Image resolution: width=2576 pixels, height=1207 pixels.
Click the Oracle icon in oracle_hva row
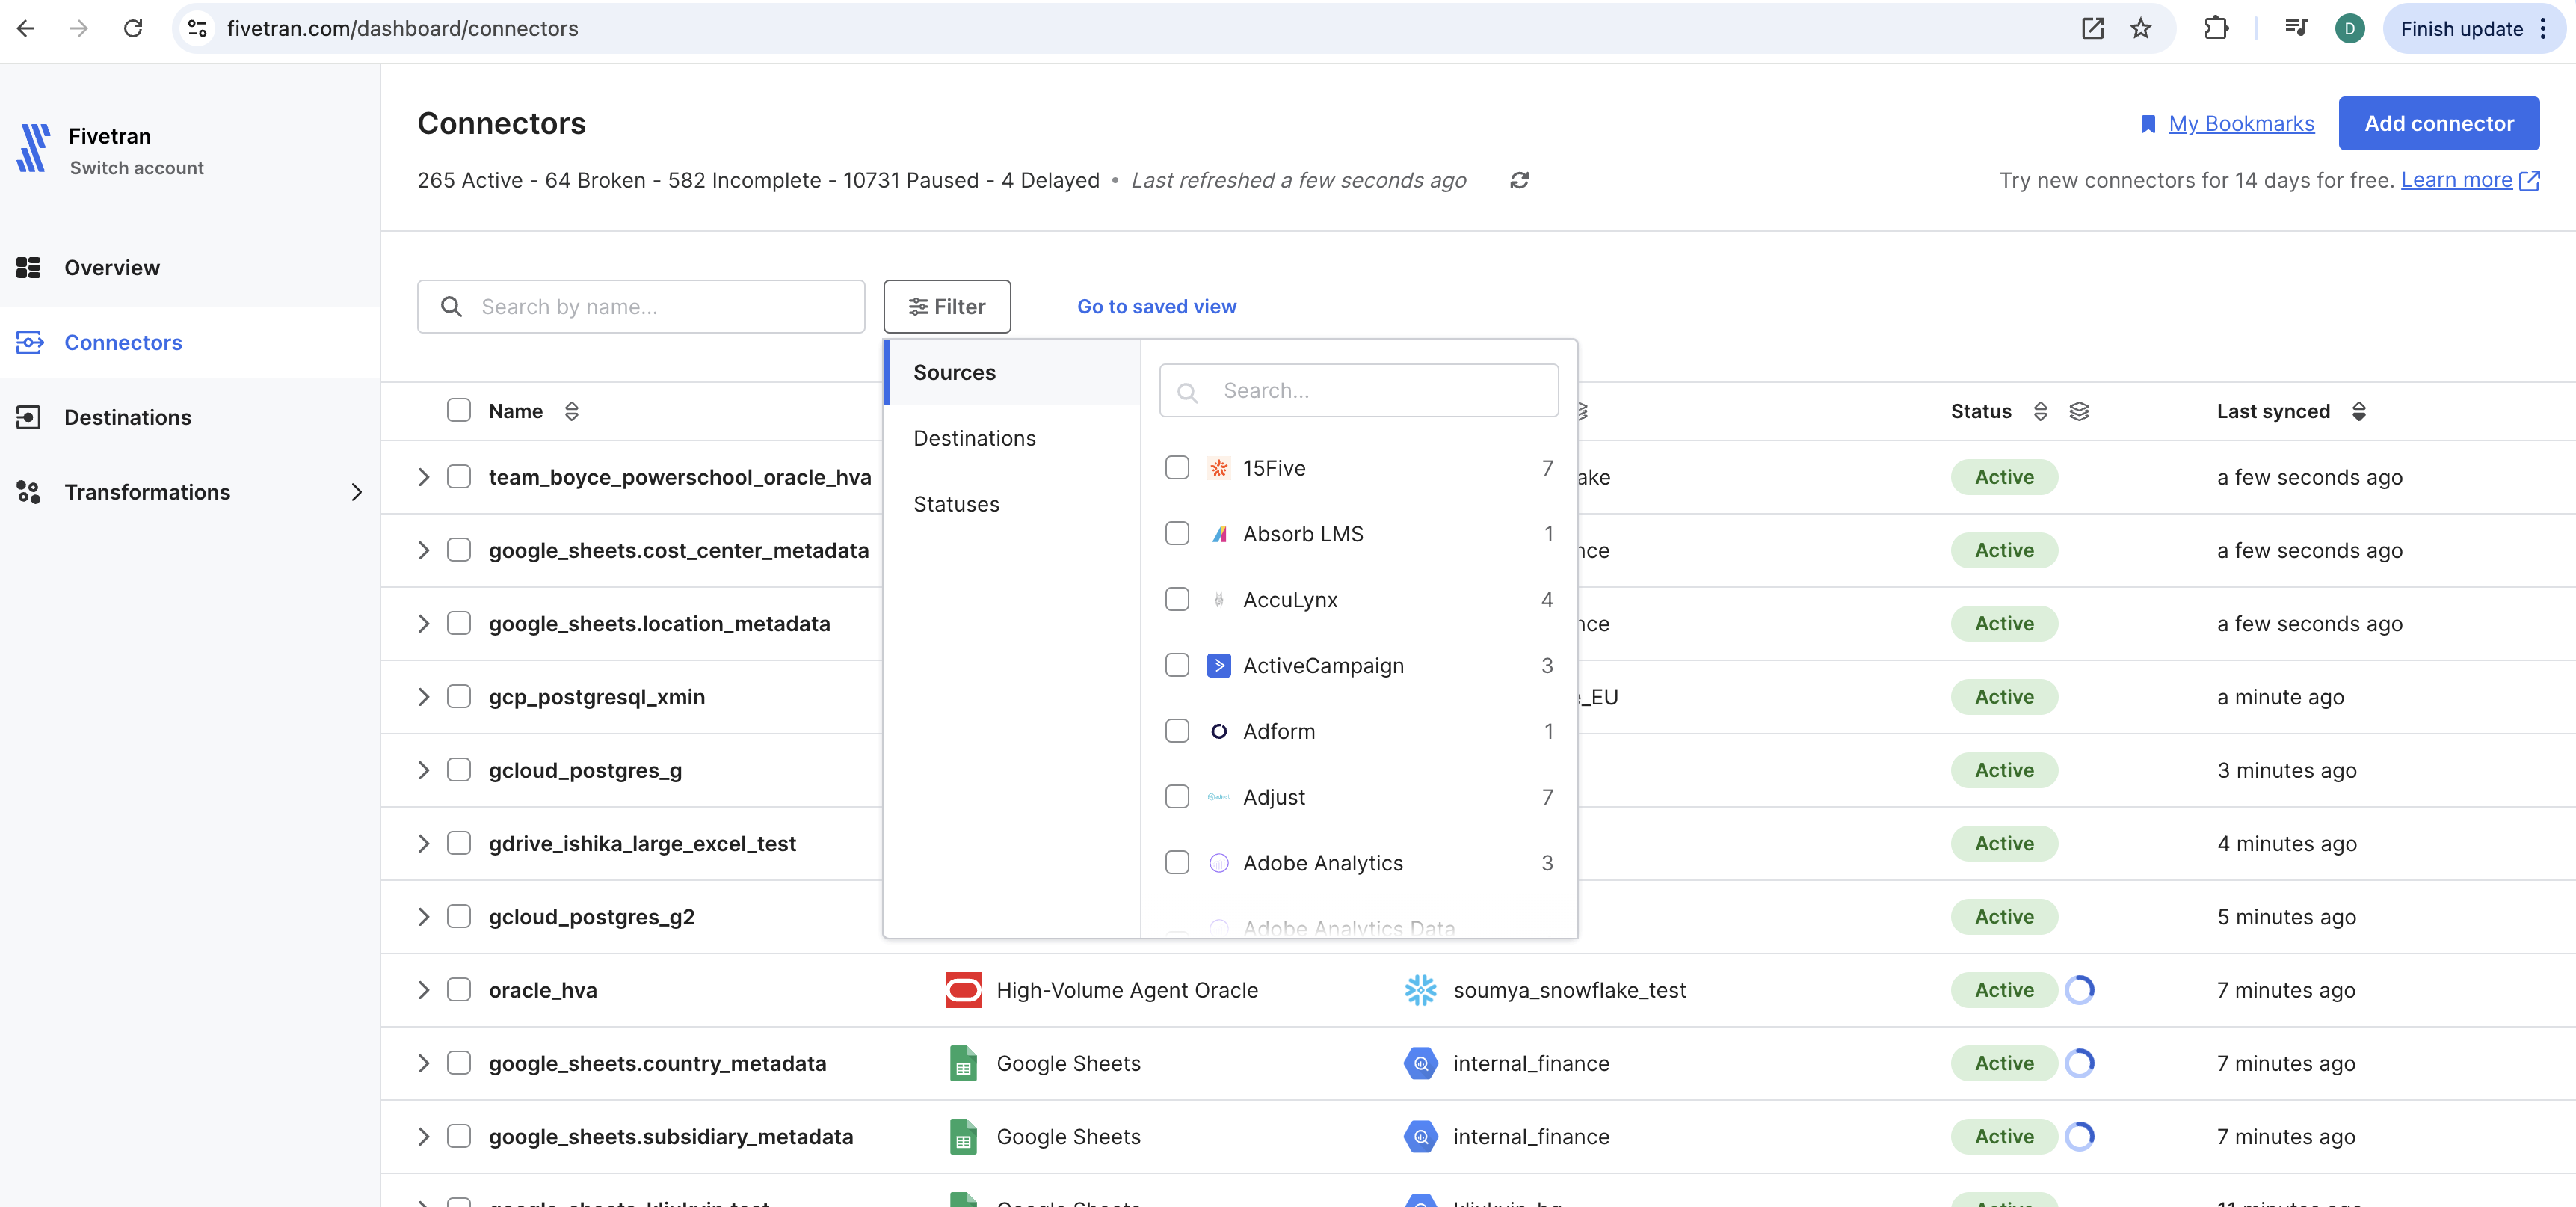[963, 990]
